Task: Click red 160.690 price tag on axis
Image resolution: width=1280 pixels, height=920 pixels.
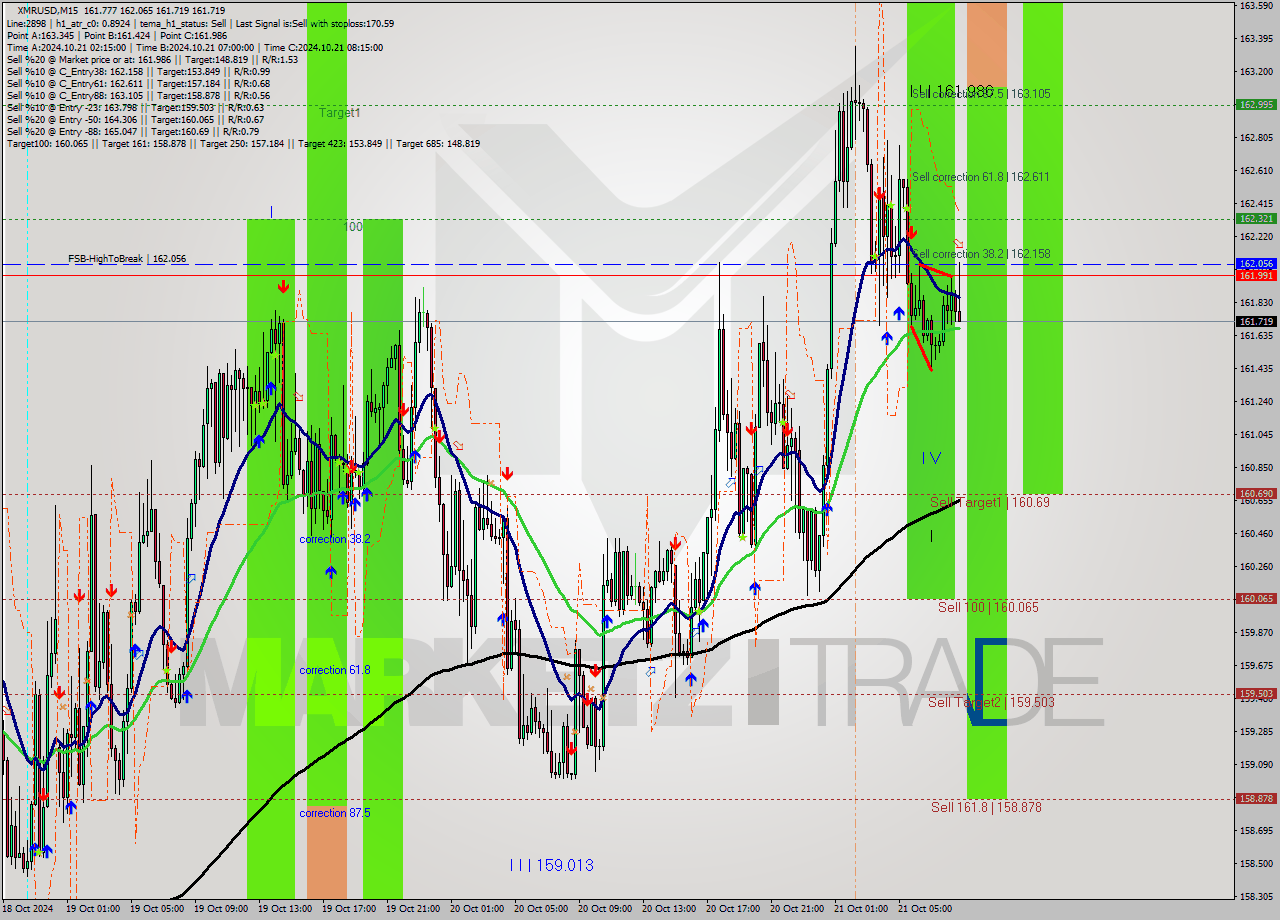Action: pos(1256,493)
